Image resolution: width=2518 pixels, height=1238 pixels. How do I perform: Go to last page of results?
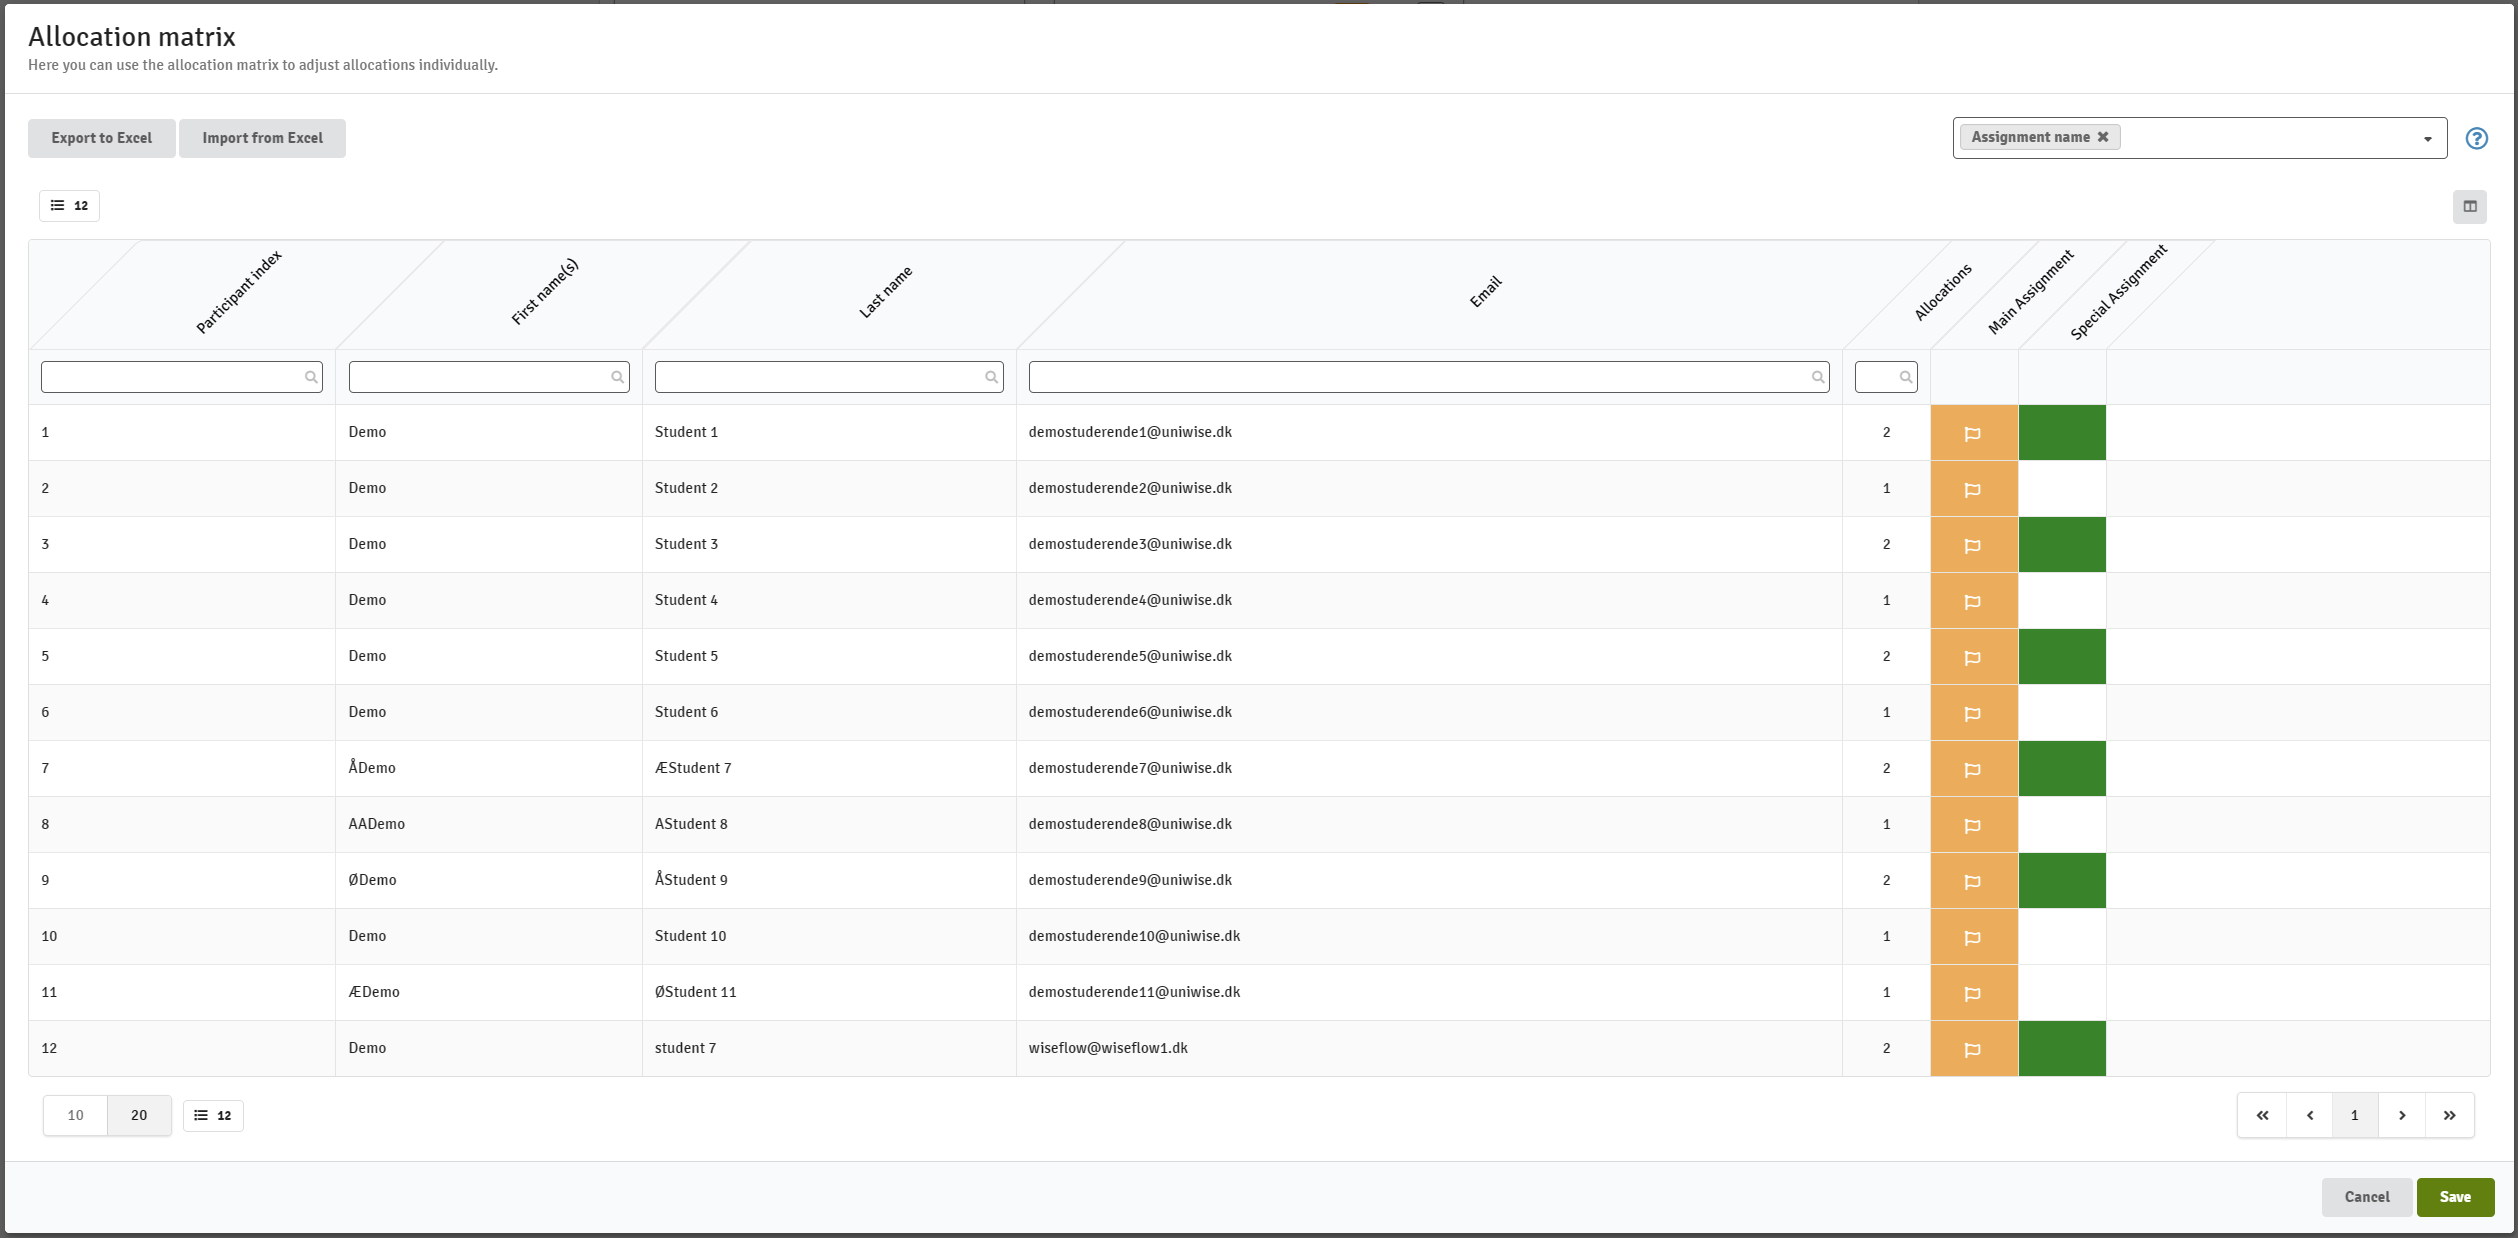click(2449, 1115)
